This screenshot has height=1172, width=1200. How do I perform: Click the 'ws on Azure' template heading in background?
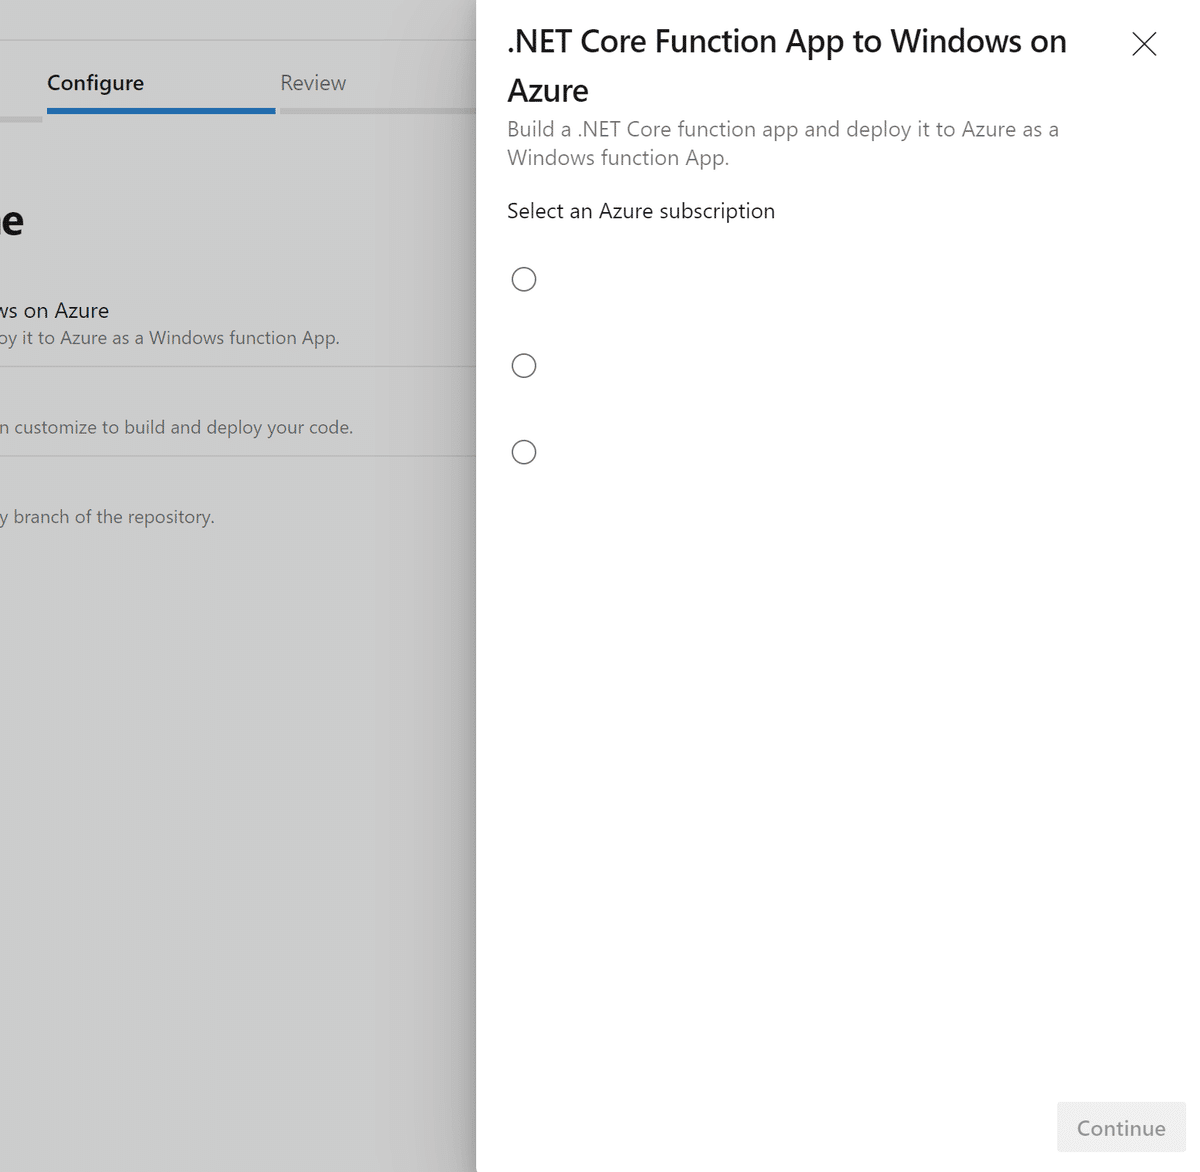pyautogui.click(x=54, y=310)
